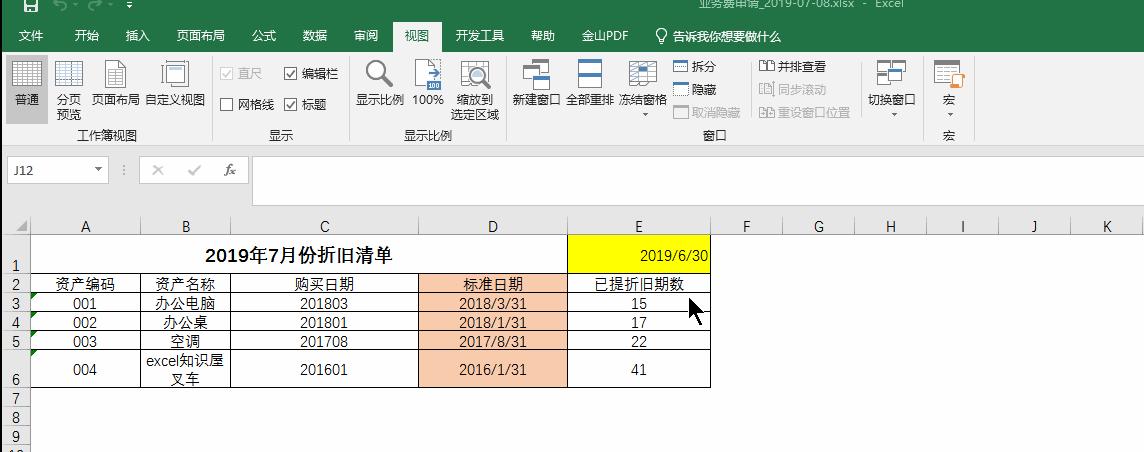The width and height of the screenshot is (1144, 452).
Task: Switch to Page Layout (页面布局) view icon
Action: pyautogui.click(x=115, y=85)
